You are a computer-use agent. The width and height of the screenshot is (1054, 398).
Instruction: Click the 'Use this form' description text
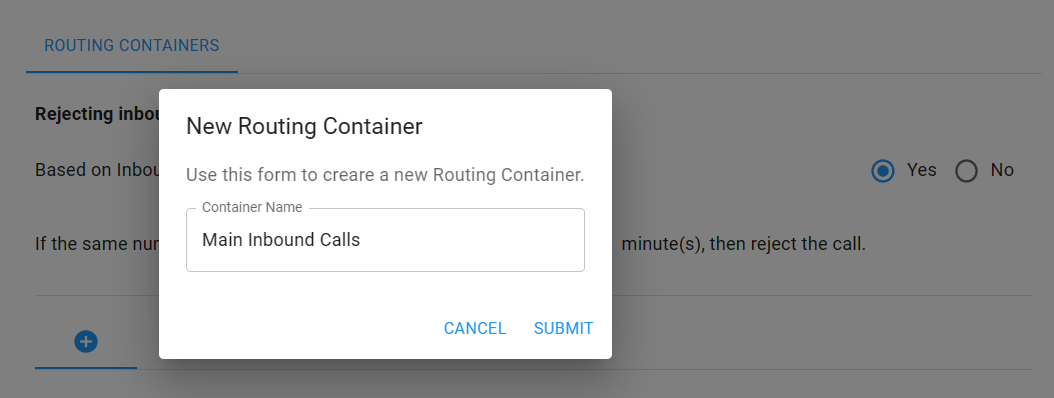[385, 175]
